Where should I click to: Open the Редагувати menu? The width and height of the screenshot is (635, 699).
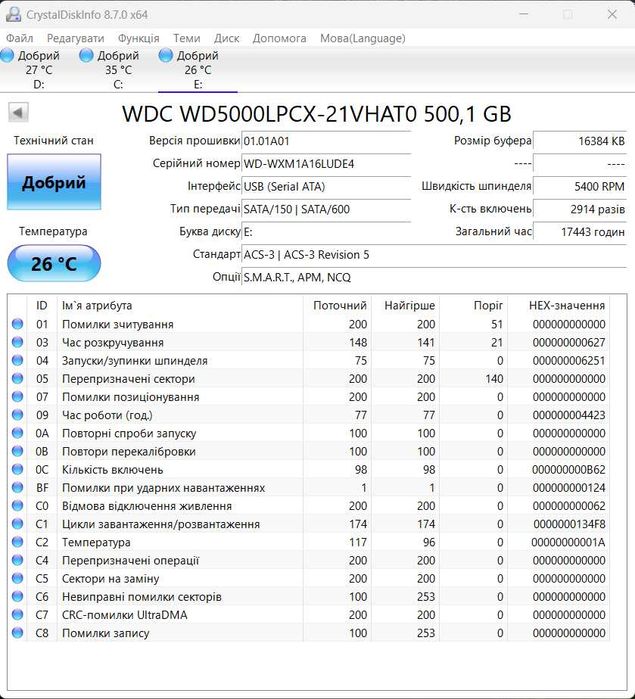[x=75, y=38]
